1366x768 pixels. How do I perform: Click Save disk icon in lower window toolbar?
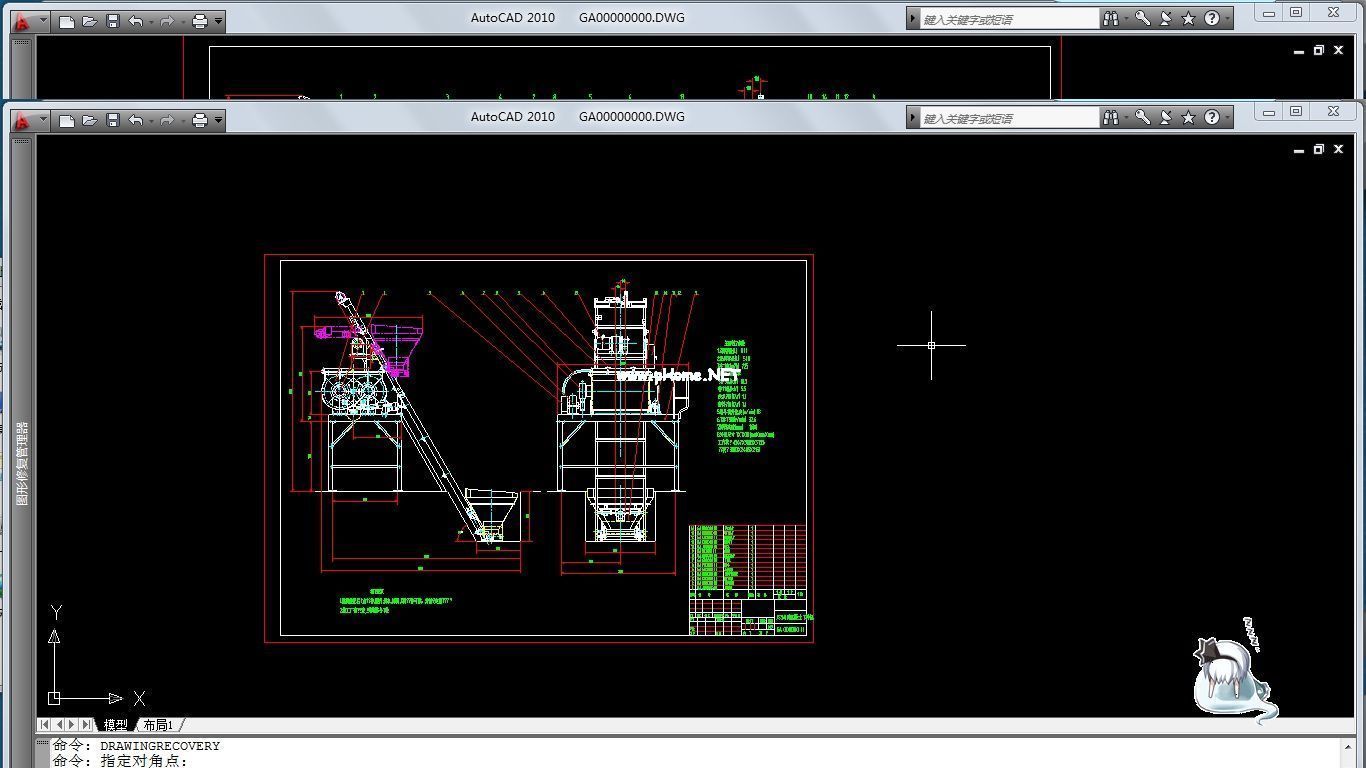point(113,120)
